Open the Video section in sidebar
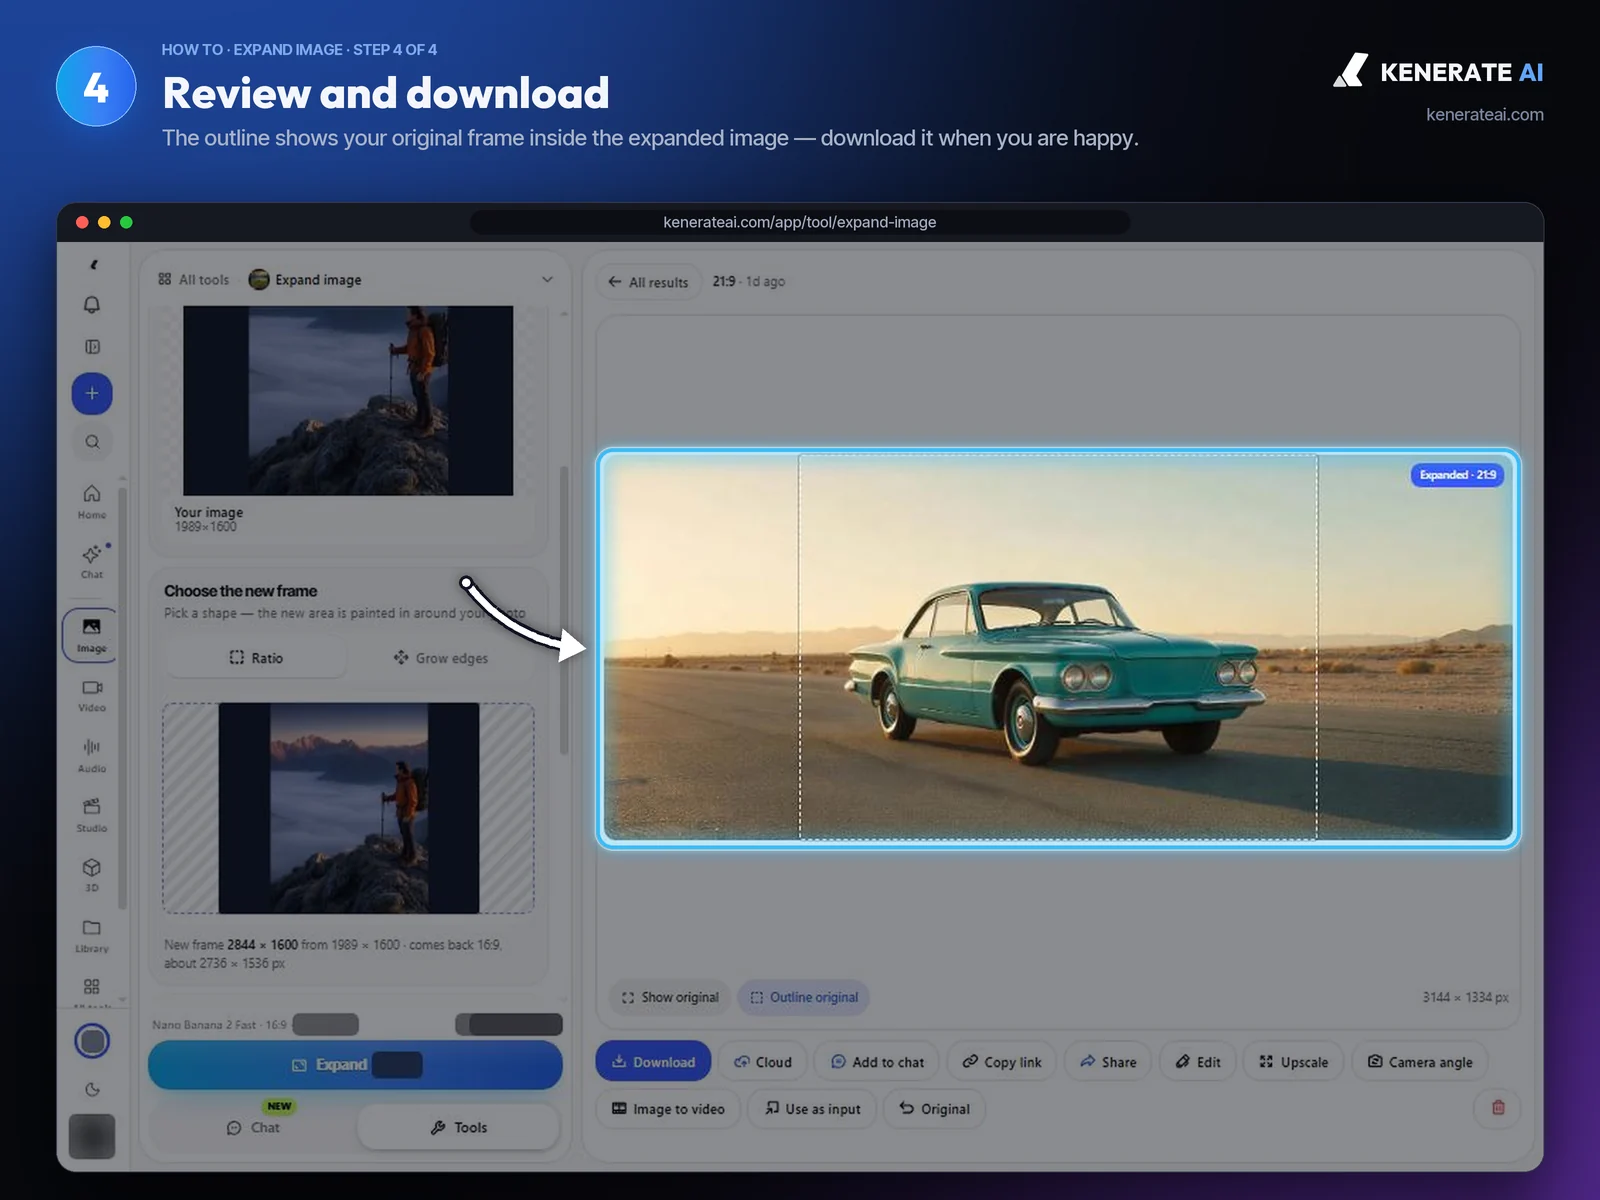Viewport: 1600px width, 1200px height. pos(92,695)
